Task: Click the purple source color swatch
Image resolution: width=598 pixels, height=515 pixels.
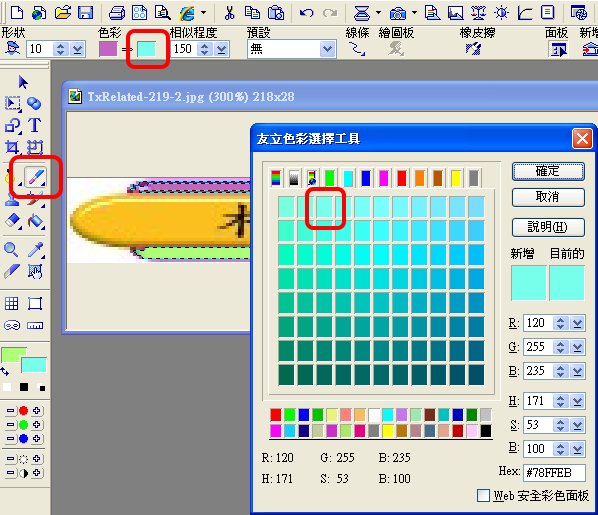Action: coord(108,49)
